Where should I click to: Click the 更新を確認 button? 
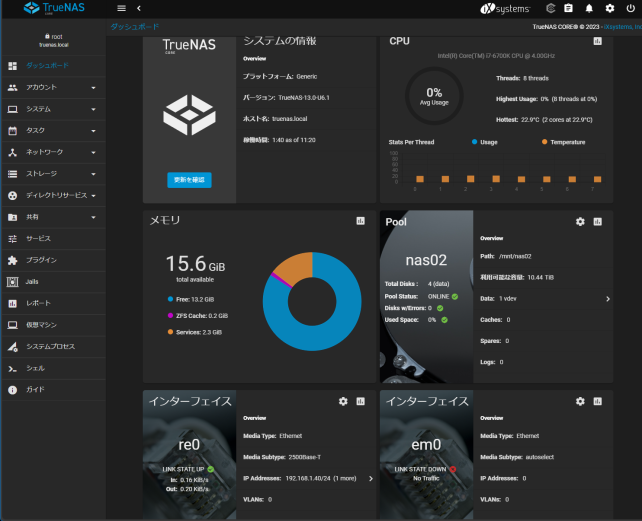(189, 180)
